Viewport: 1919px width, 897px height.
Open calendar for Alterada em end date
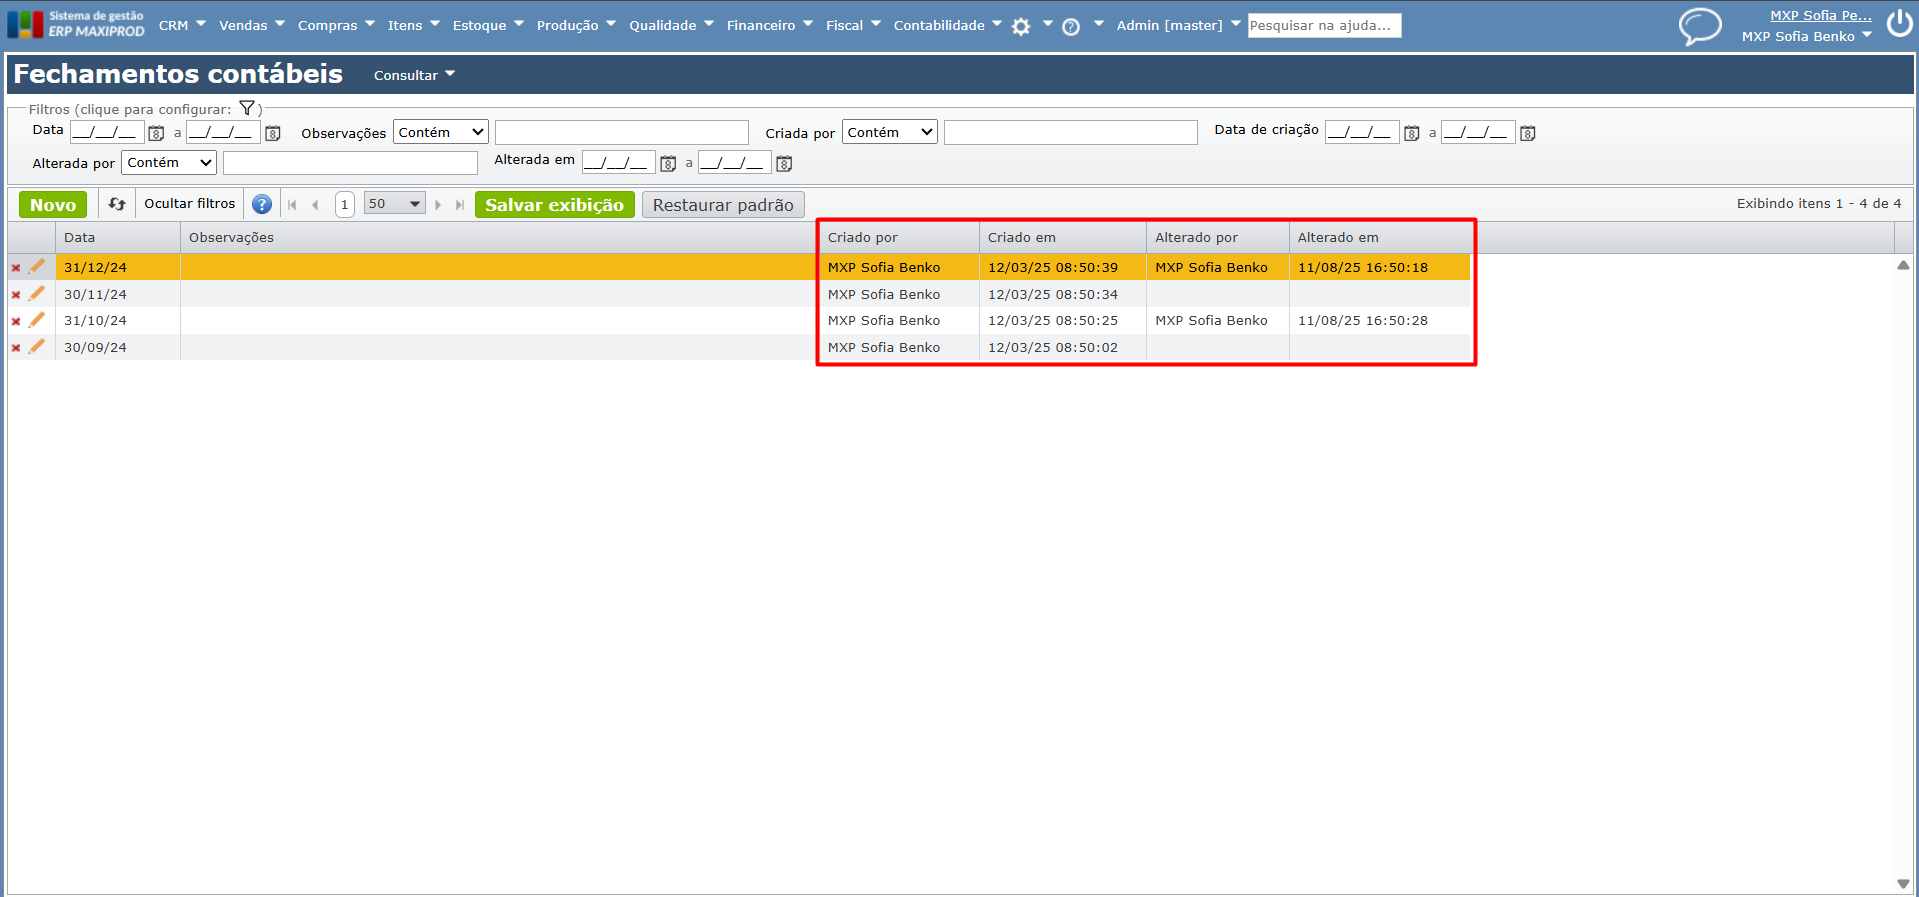tap(784, 163)
